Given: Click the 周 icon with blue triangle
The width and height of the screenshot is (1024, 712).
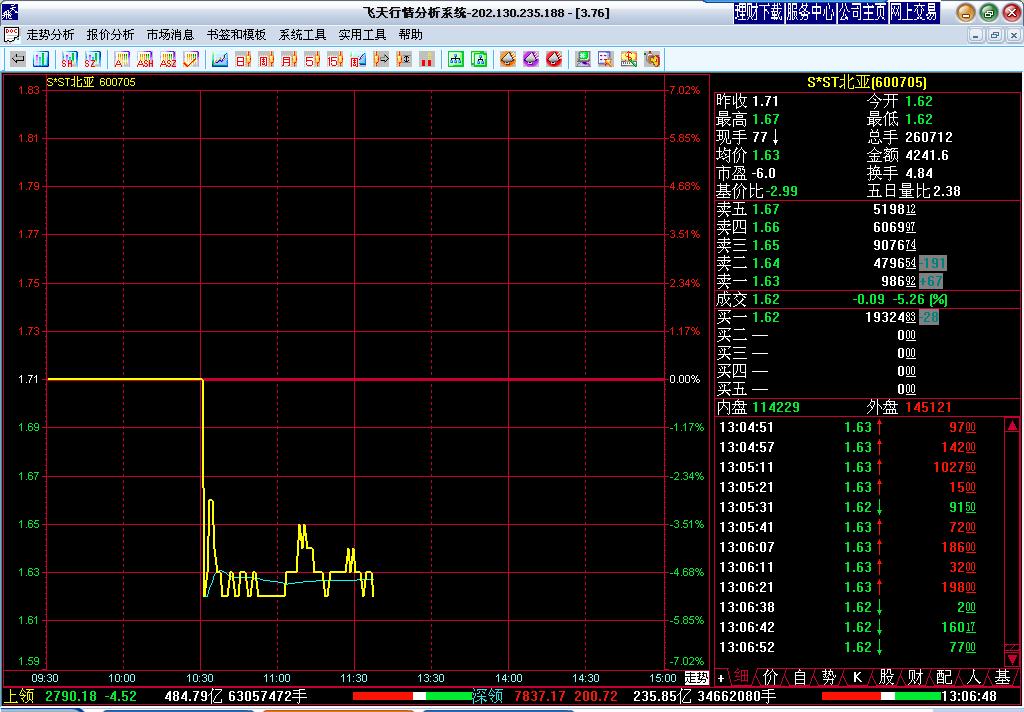Looking at the screenshot, I should 358,59.
